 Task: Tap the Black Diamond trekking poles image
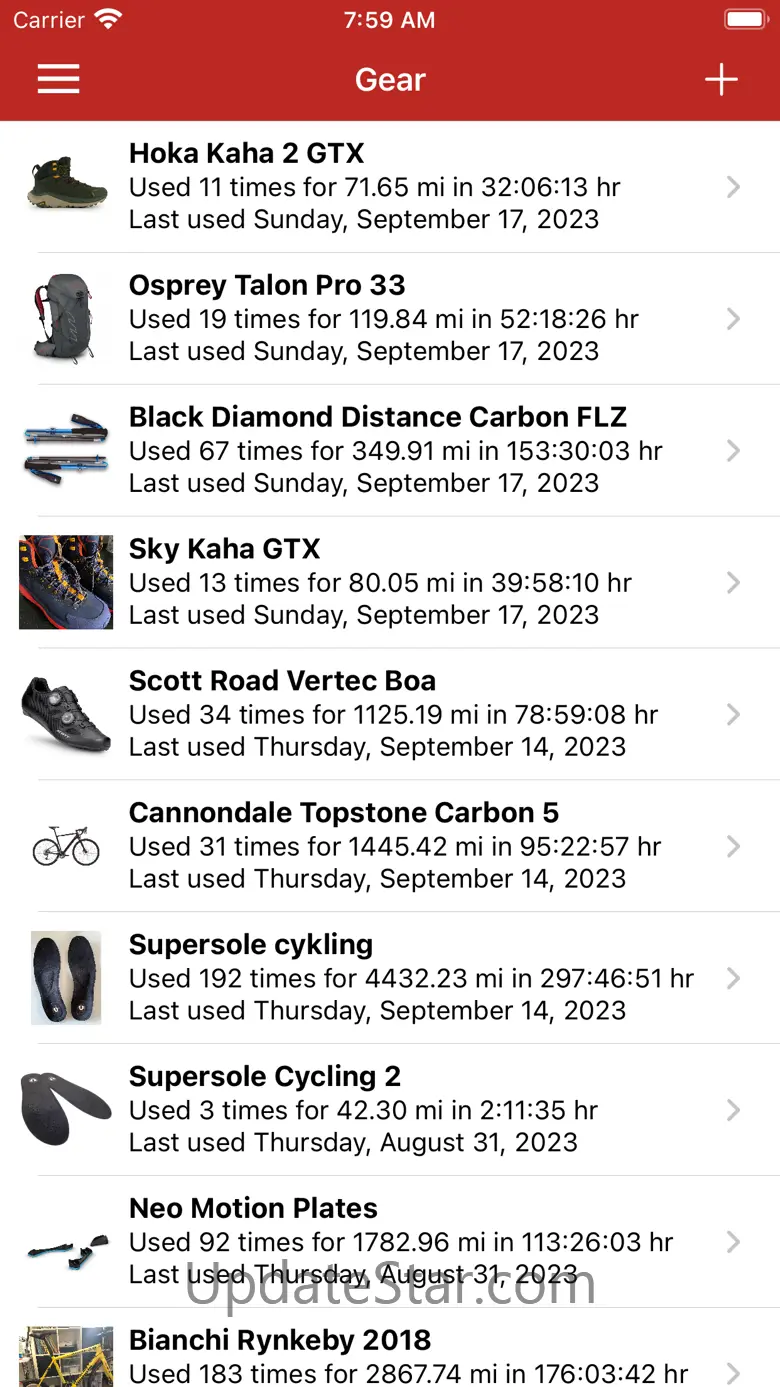coord(66,450)
